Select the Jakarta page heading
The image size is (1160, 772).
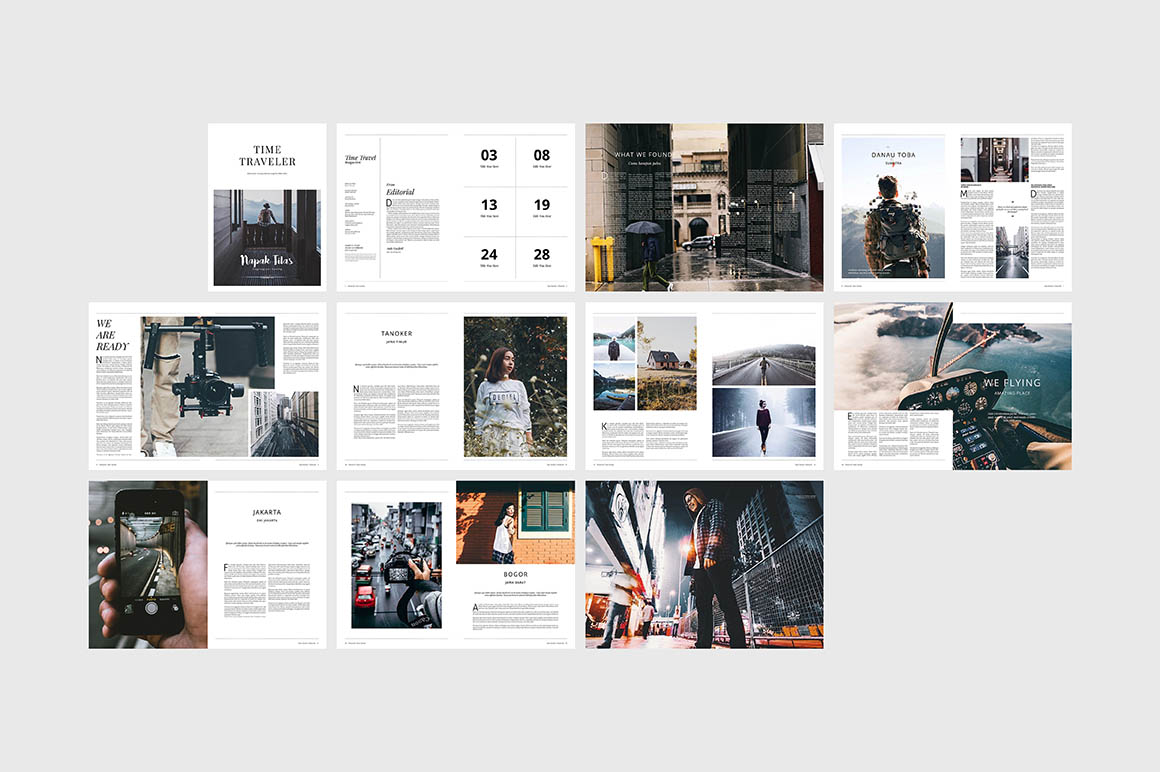click(x=267, y=512)
